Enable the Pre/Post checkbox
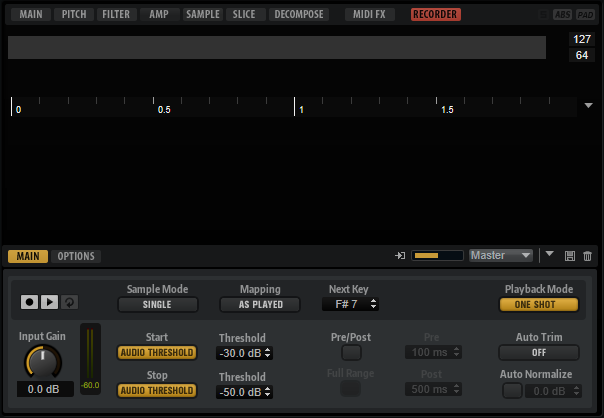 click(x=351, y=353)
